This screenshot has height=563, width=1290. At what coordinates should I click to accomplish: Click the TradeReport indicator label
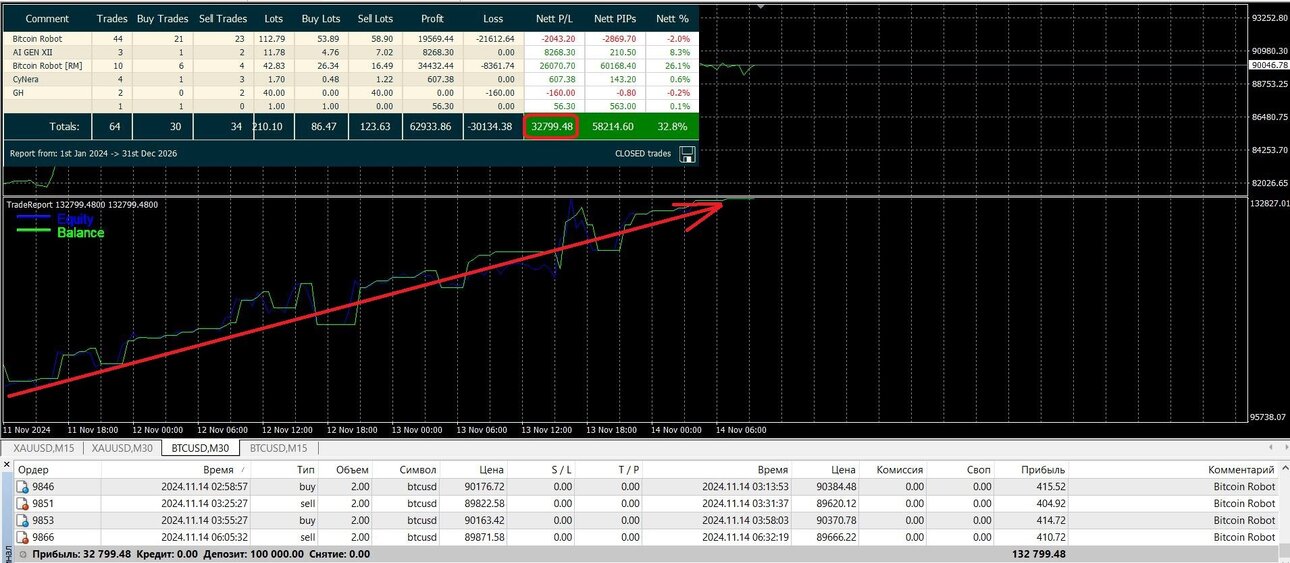82,205
